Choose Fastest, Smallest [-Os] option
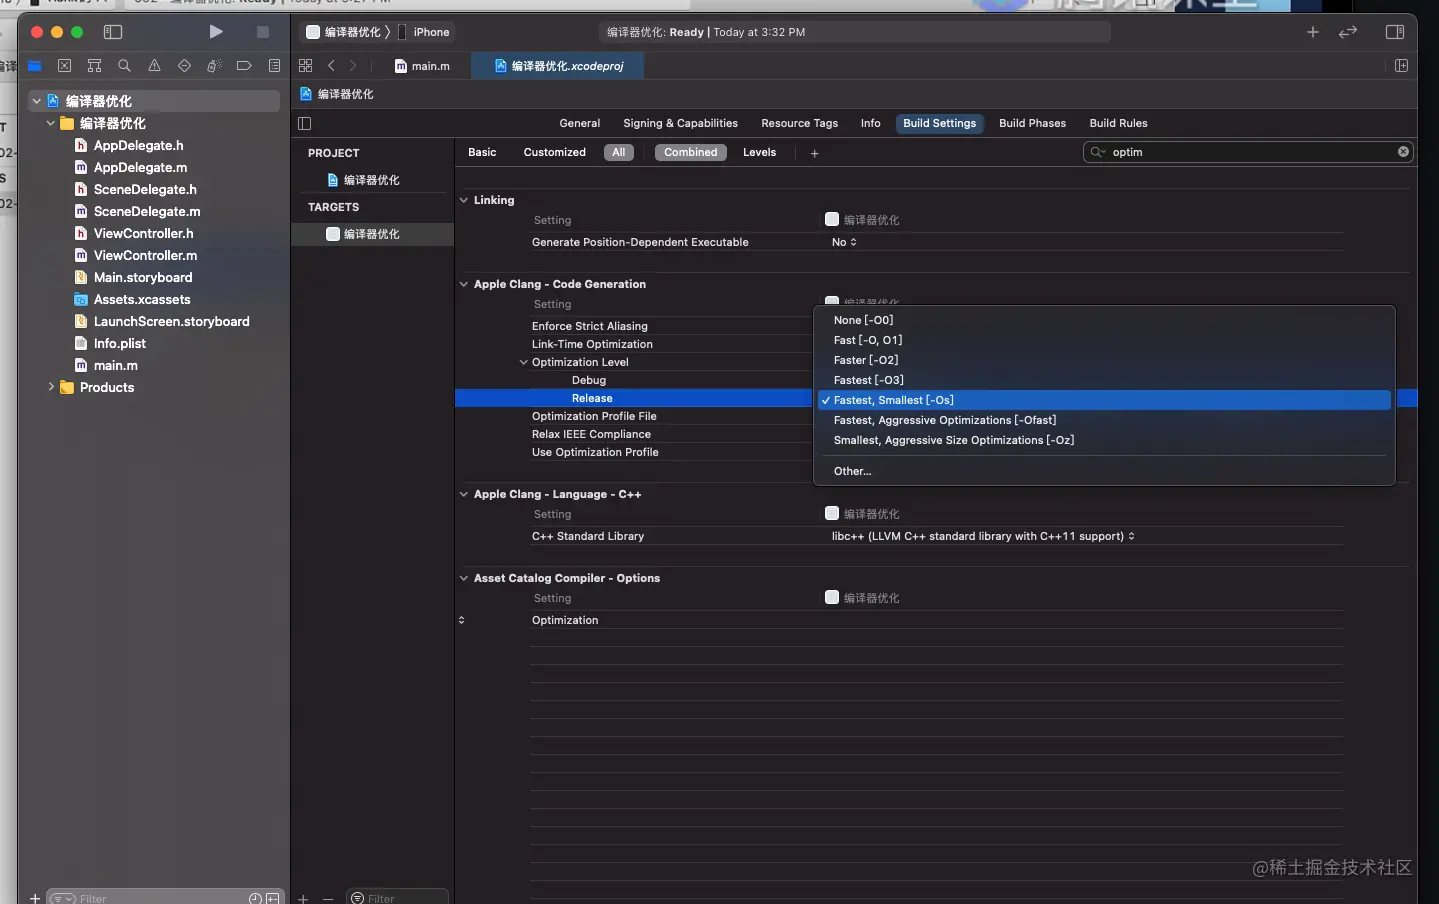The image size is (1439, 904). [1104, 400]
